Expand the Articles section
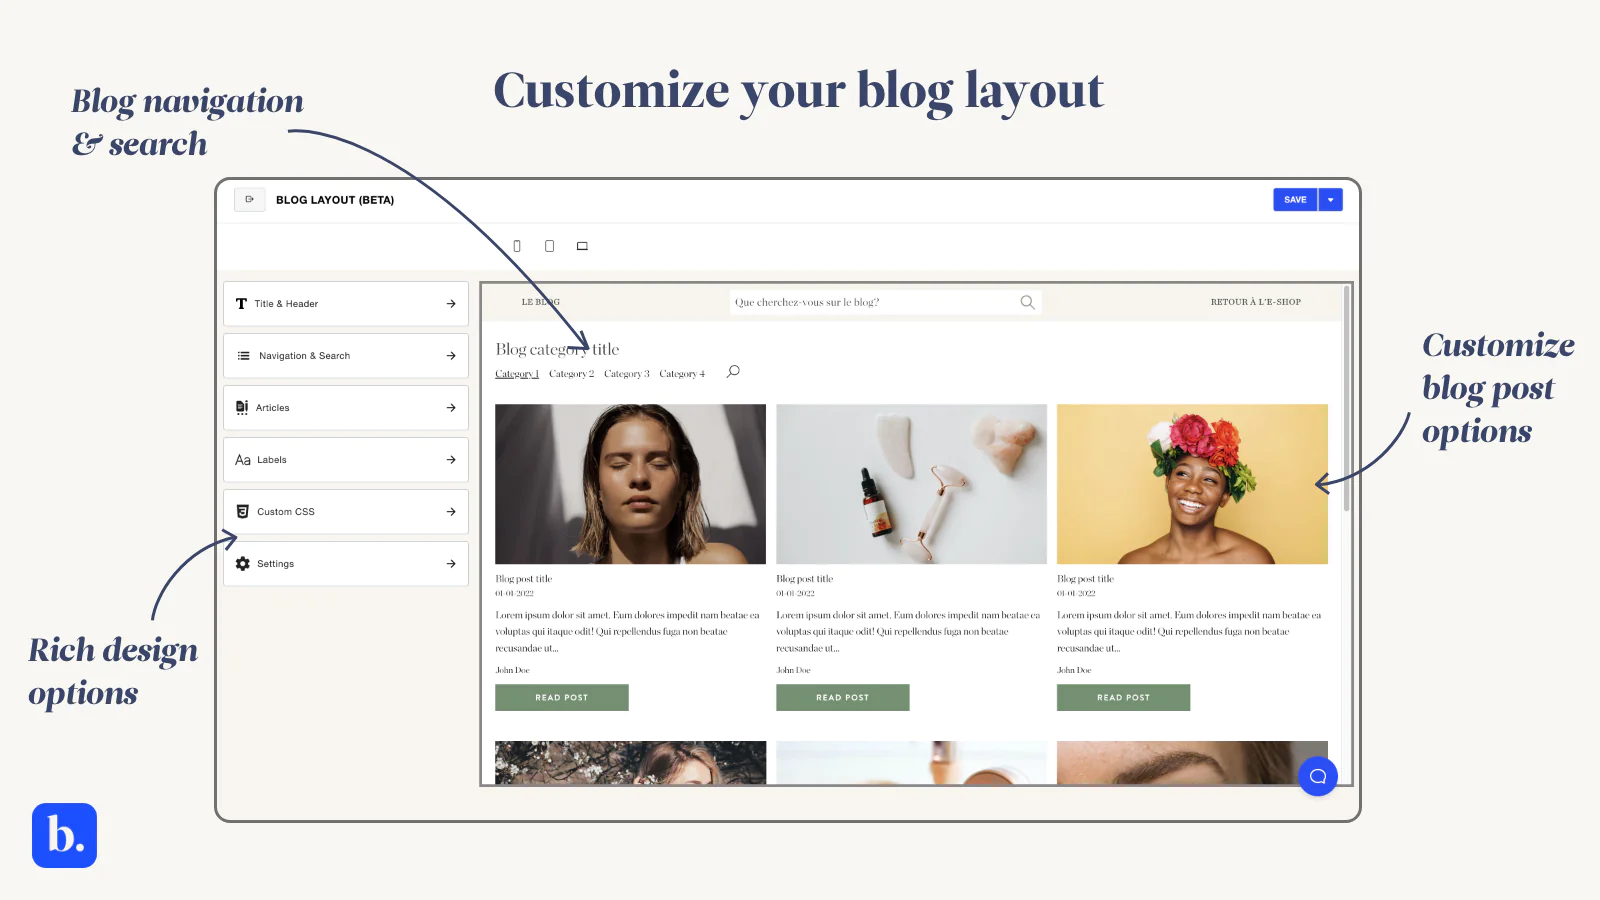The height and width of the screenshot is (900, 1600). coord(346,408)
